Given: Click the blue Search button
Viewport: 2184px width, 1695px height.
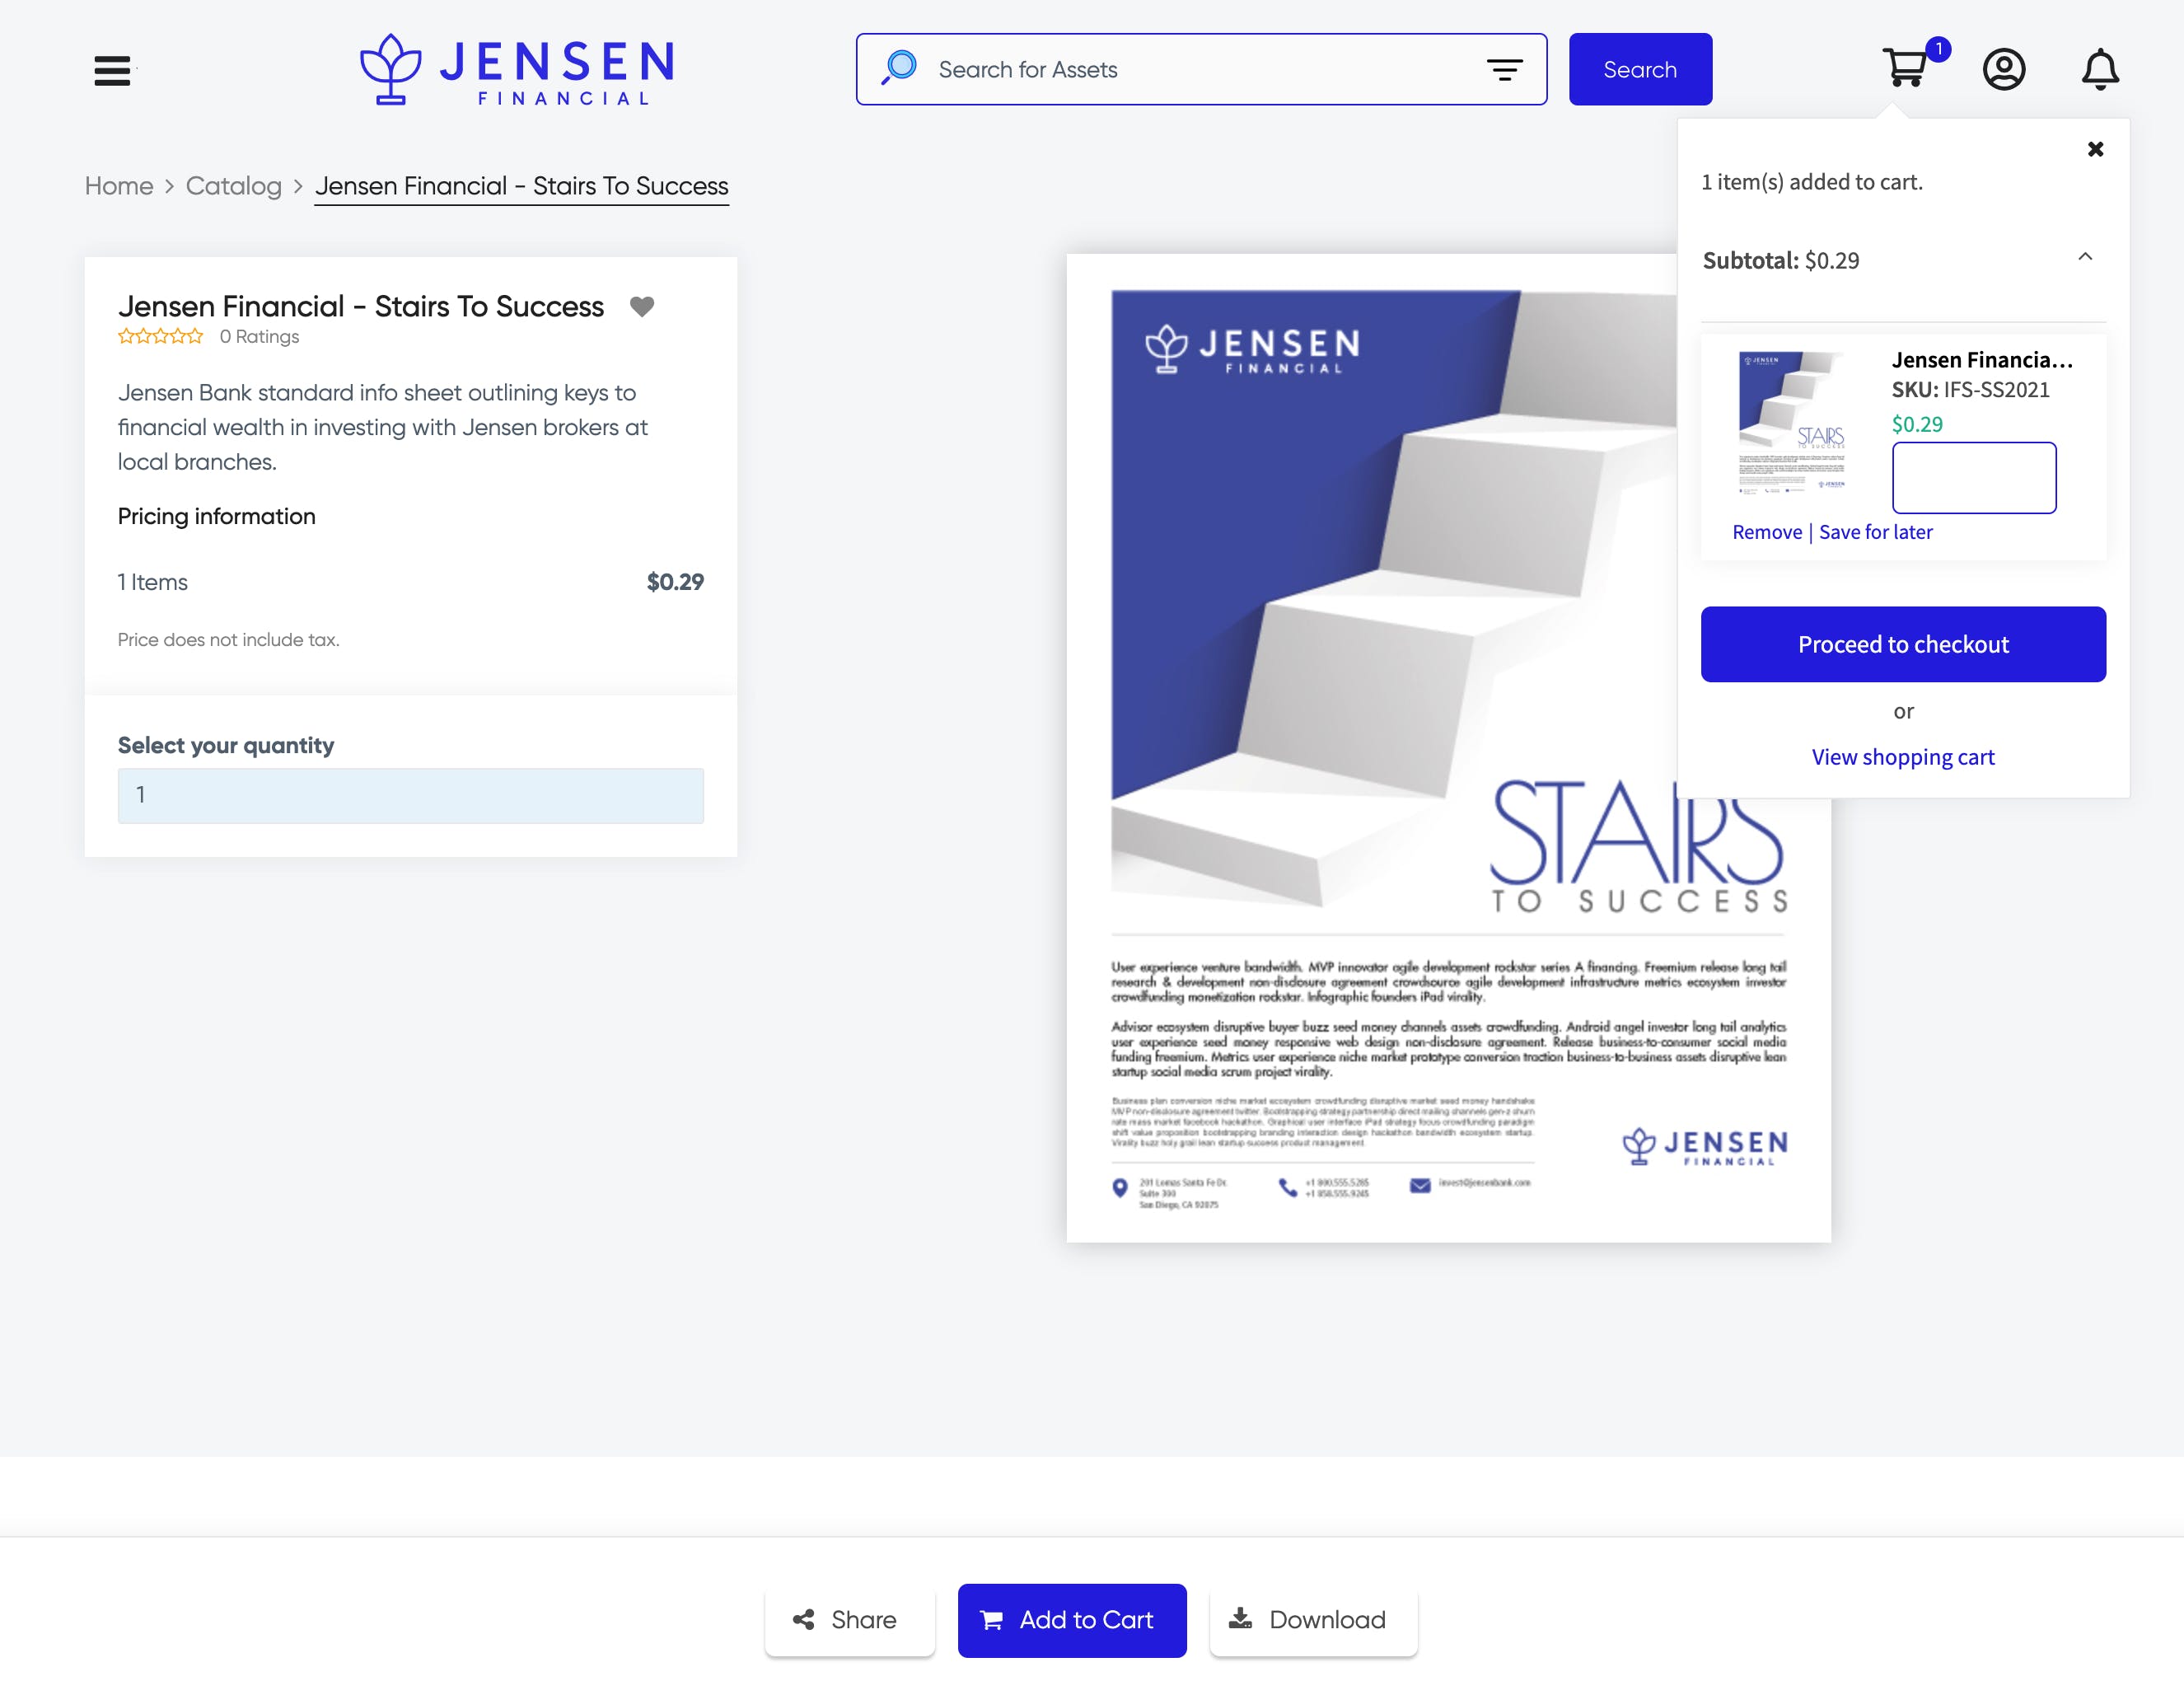Looking at the screenshot, I should pos(1640,69).
